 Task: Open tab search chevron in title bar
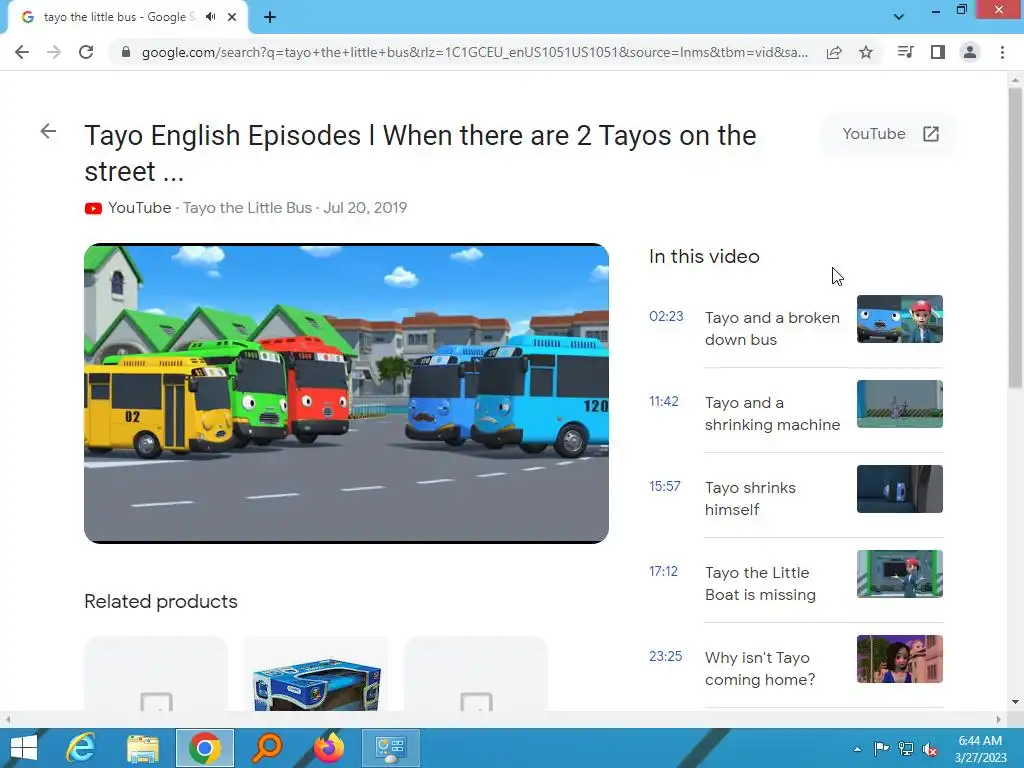899,17
